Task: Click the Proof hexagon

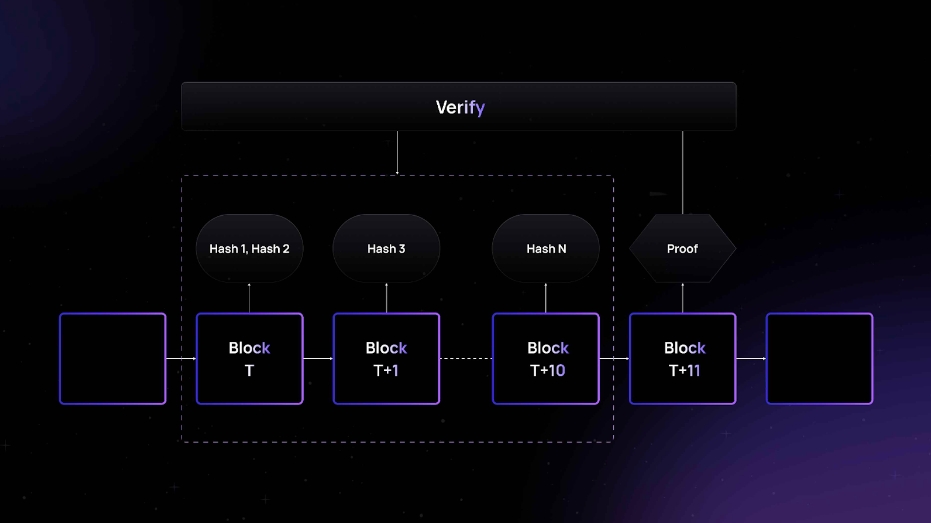Action: (x=682, y=248)
